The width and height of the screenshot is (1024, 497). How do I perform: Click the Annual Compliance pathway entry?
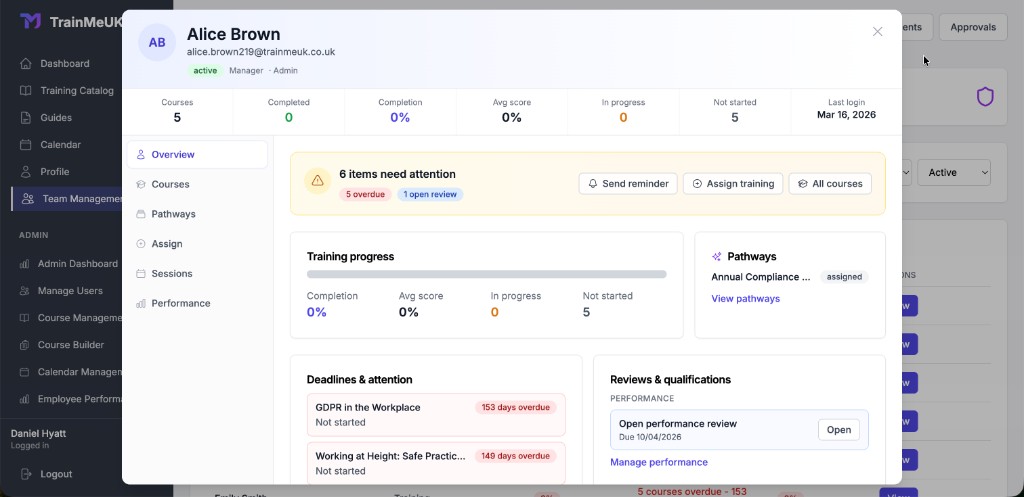tap(761, 277)
